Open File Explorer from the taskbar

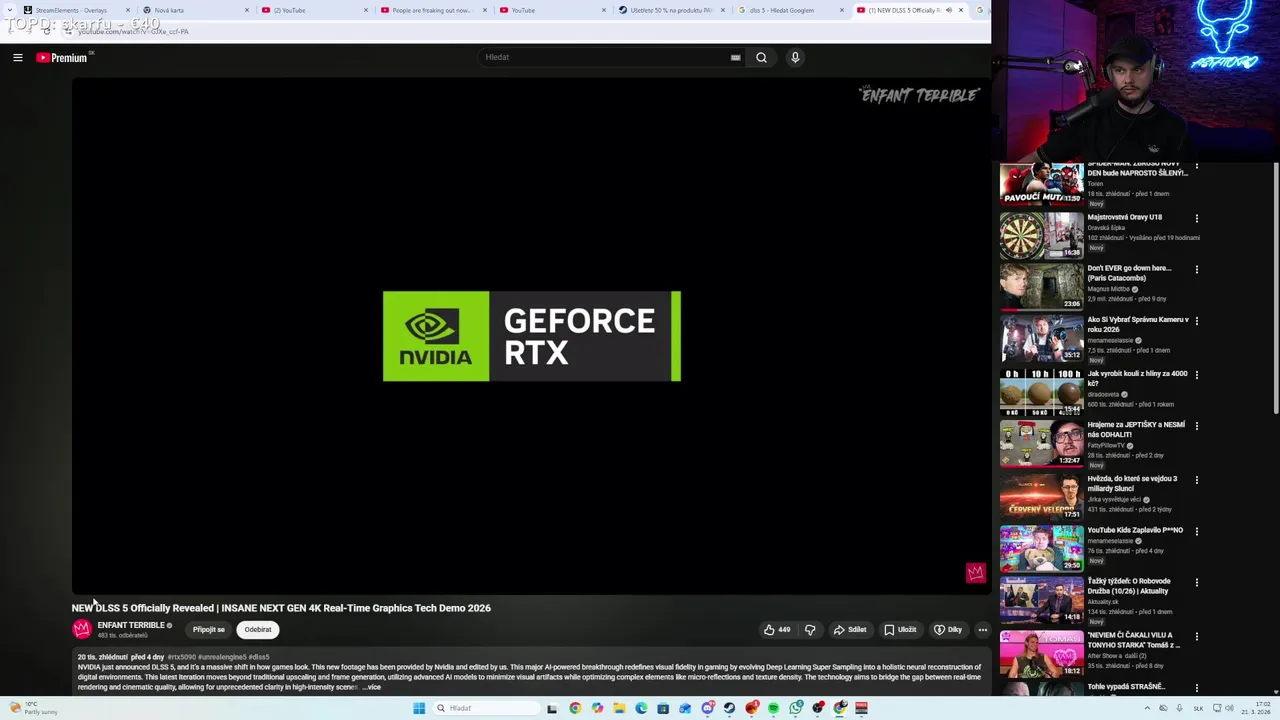[619, 708]
